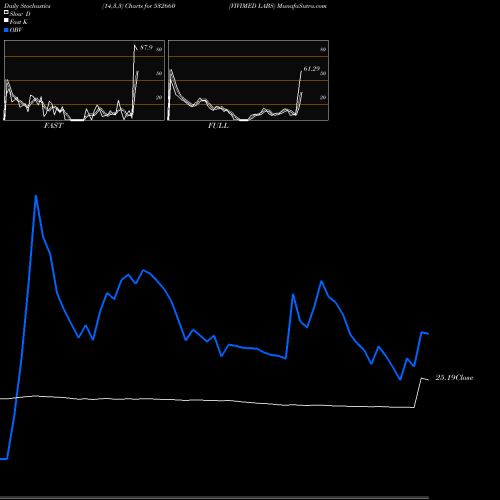Click the '(14,3,3) Charts for 532660' text
This screenshot has height=500, width=500.
[x=139, y=6]
